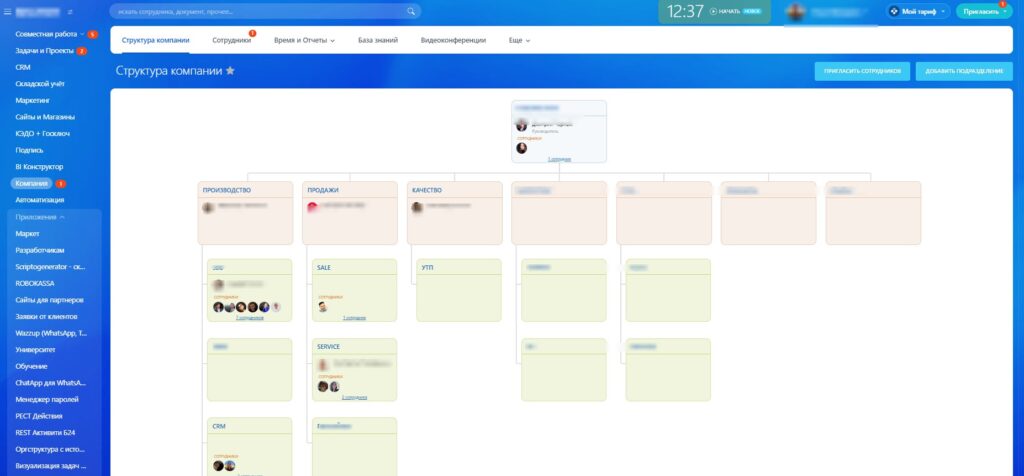1024x476 pixels.
Task: Click employees count link in SERVICE card
Action: point(355,397)
